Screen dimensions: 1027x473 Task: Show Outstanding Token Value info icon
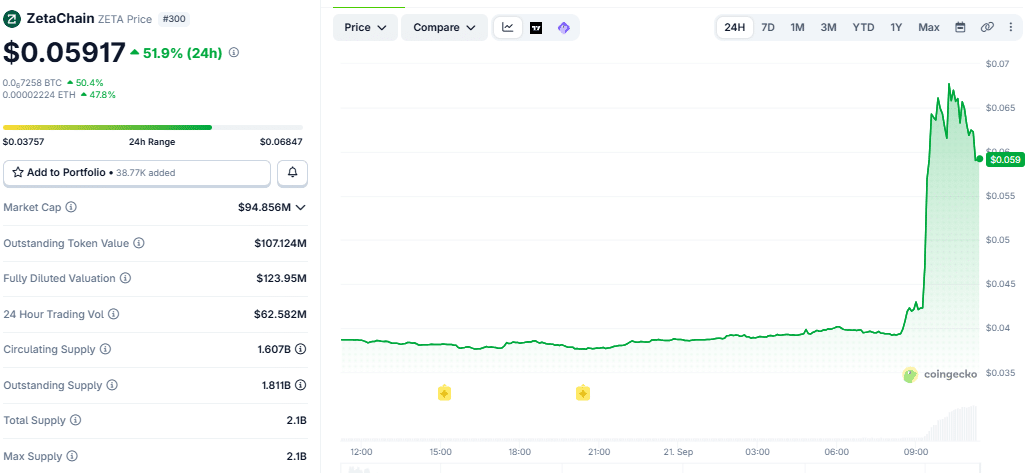pos(139,243)
